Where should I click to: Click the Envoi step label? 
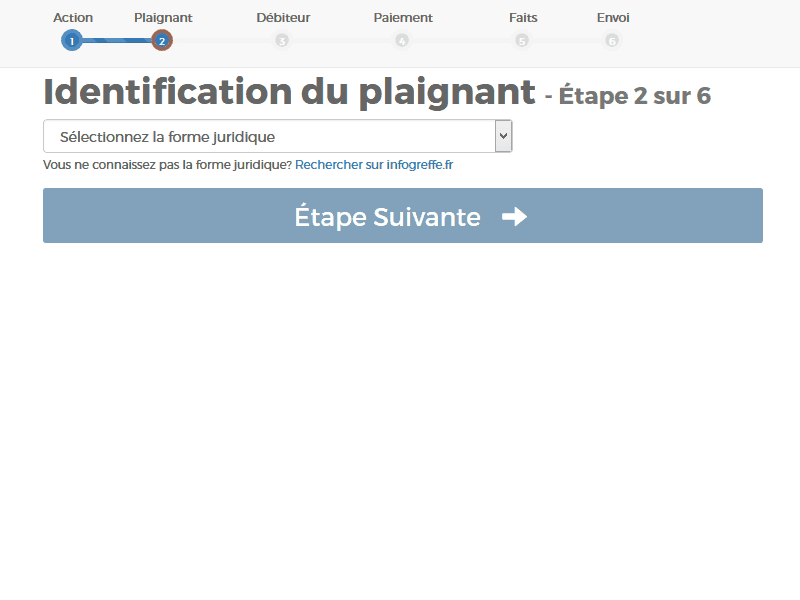click(612, 17)
